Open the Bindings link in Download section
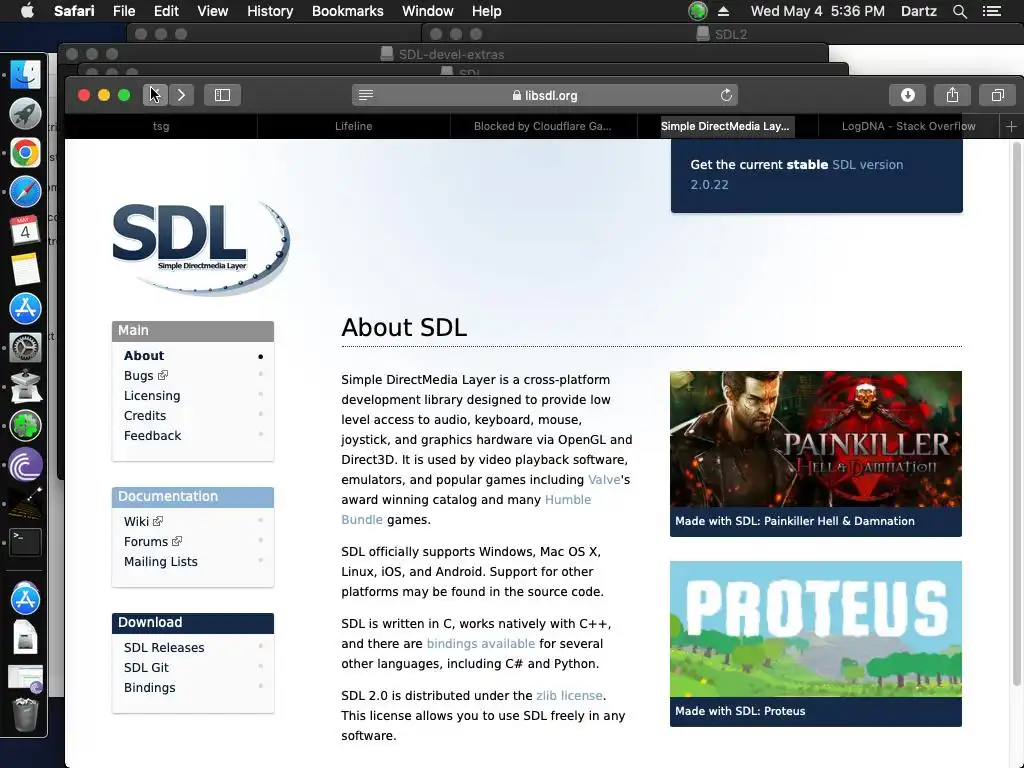Image resolution: width=1024 pixels, height=768 pixels. point(150,688)
